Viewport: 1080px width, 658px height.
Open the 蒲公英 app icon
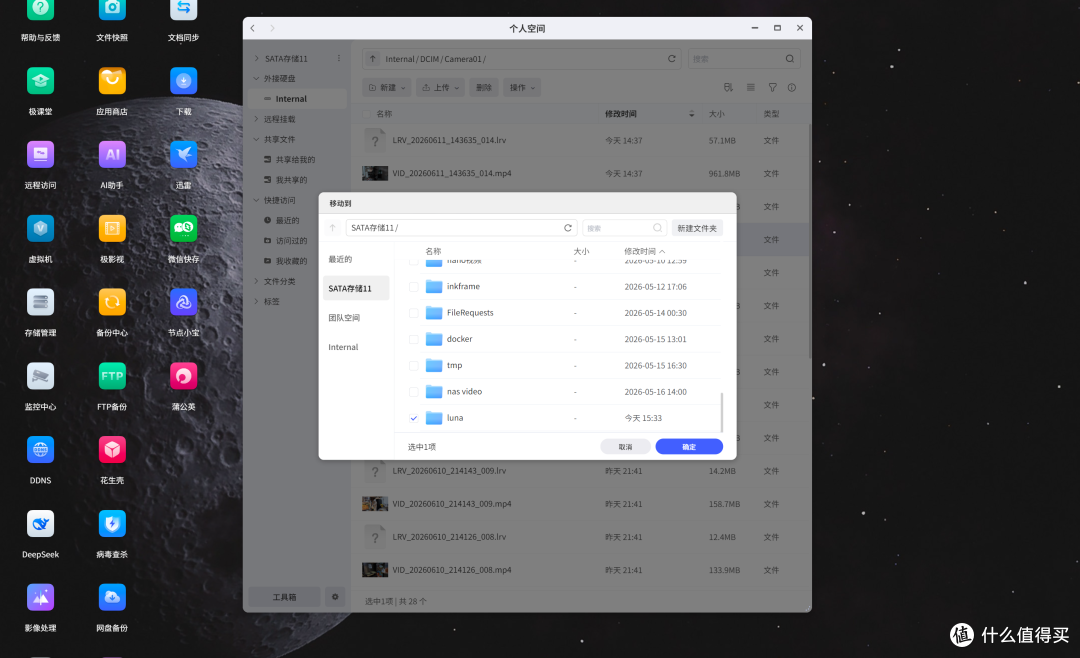183,376
